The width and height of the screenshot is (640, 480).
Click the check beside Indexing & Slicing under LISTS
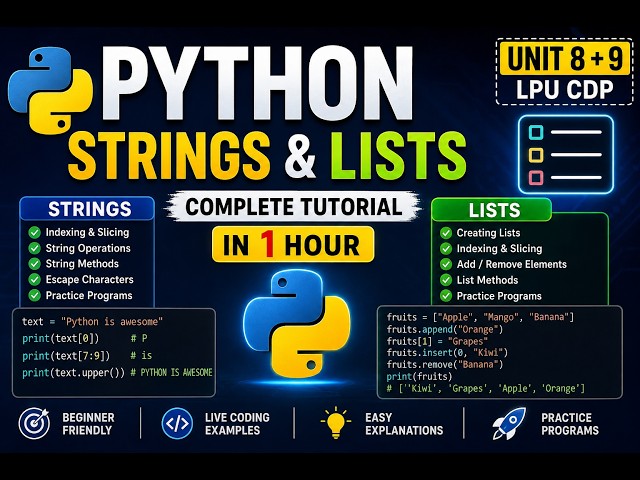point(446,249)
